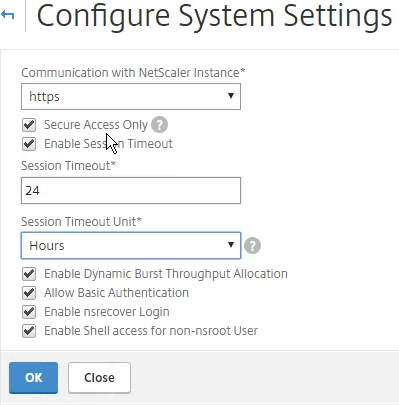
Task: Click the Configure System Settings page heading
Action: 214,16
